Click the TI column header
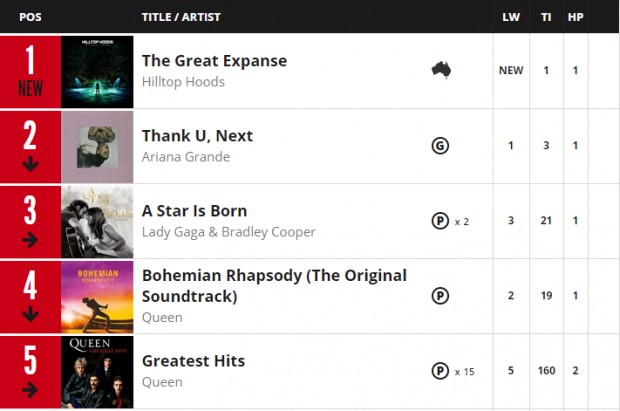The image size is (620, 411). [546, 17]
